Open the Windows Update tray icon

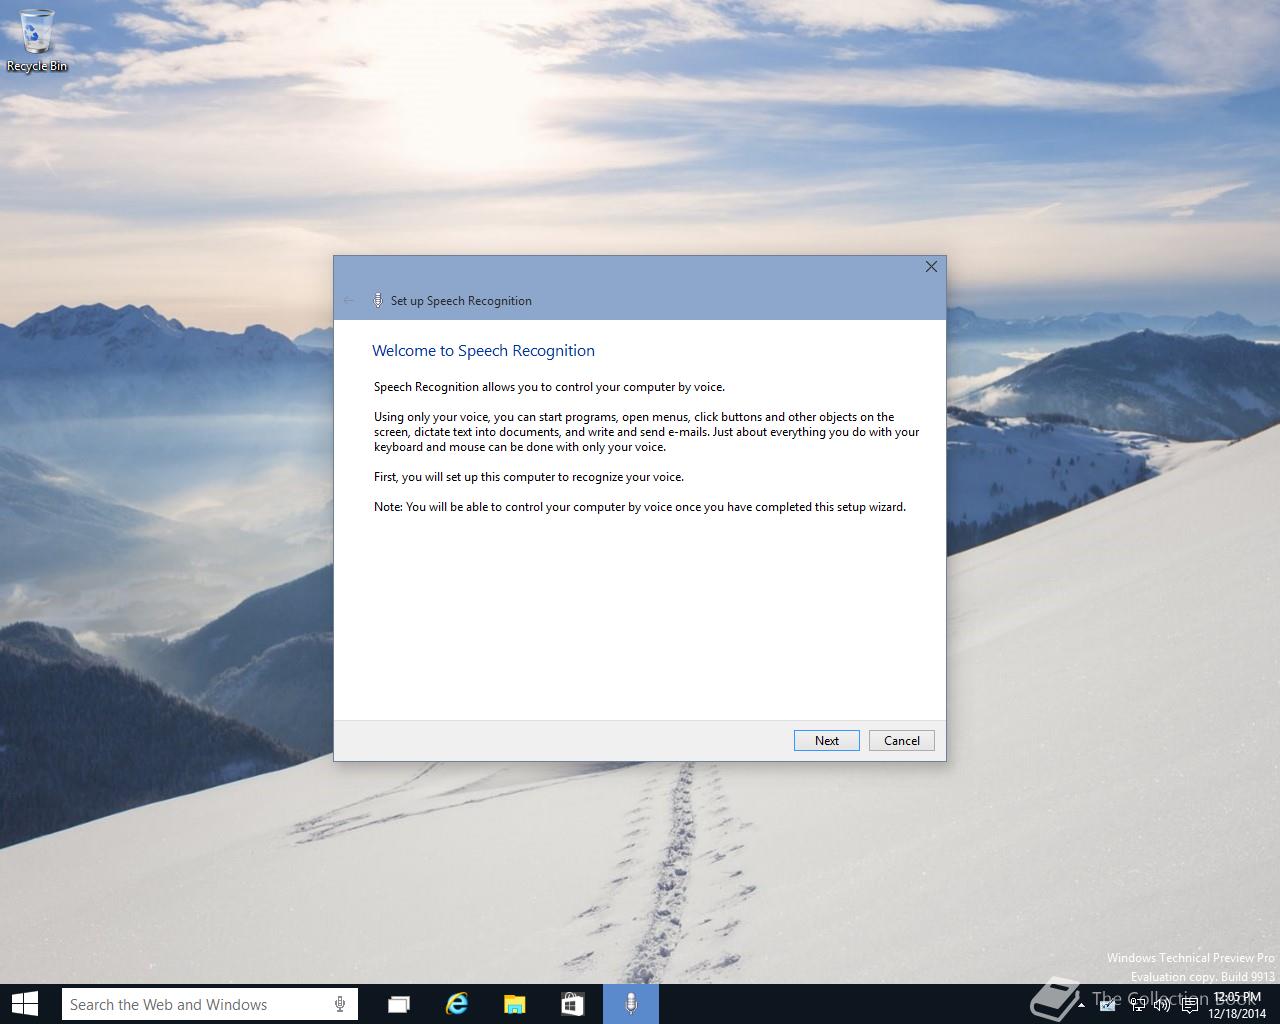tap(1107, 1005)
